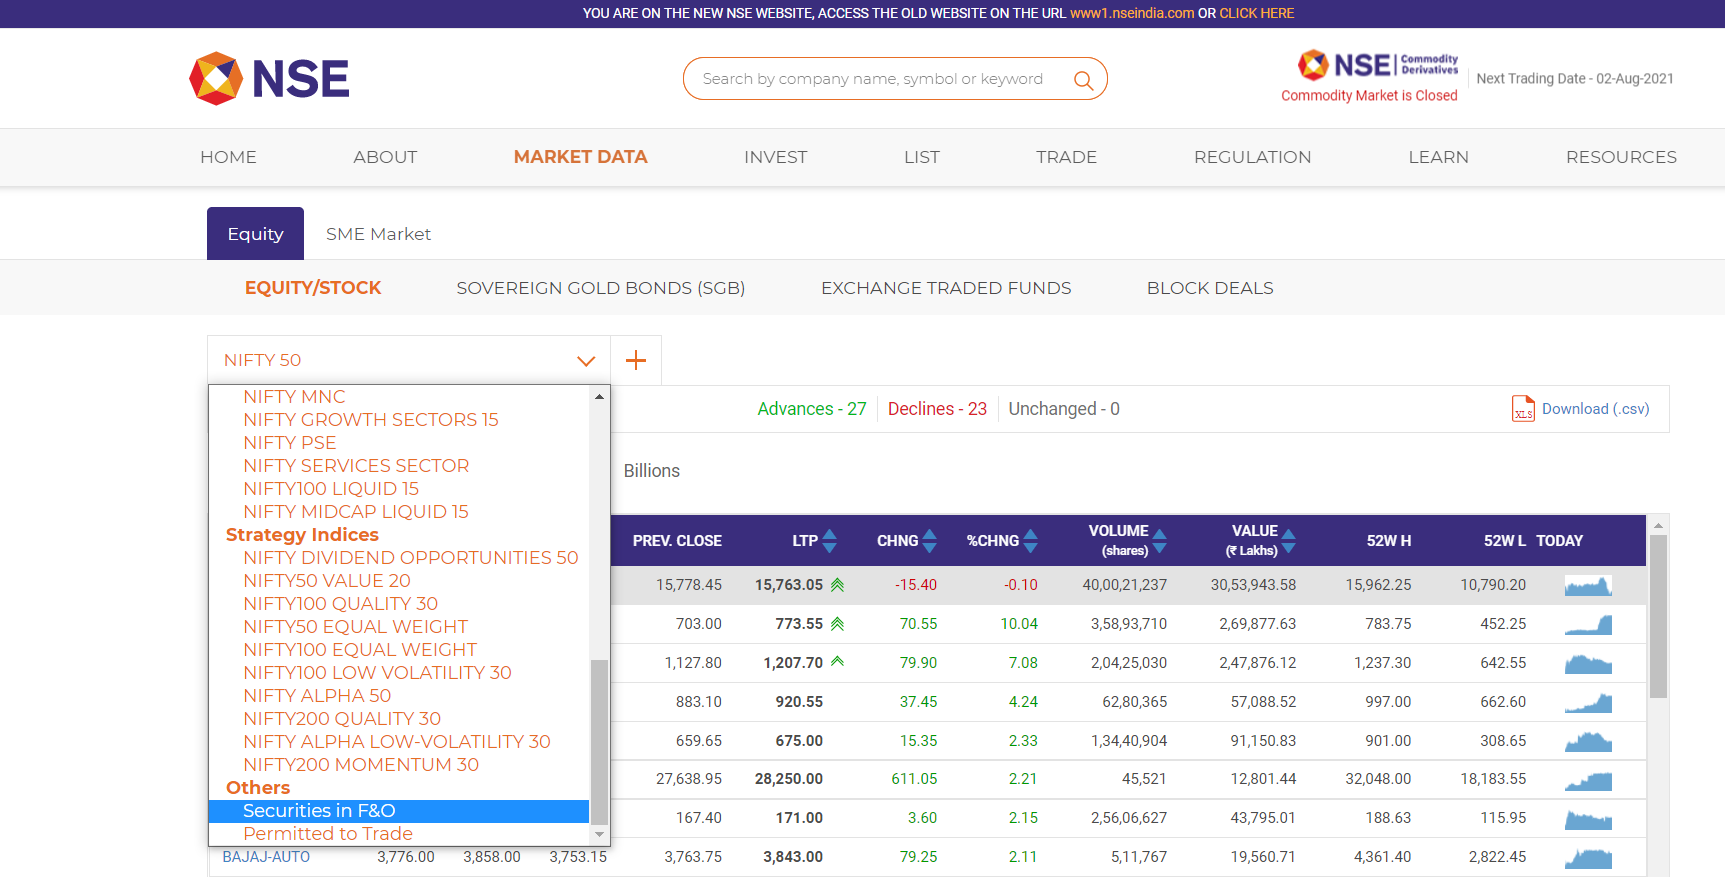The image size is (1725, 877).
Task: Open the BAJAJ-AUTO stock link
Action: point(266,857)
